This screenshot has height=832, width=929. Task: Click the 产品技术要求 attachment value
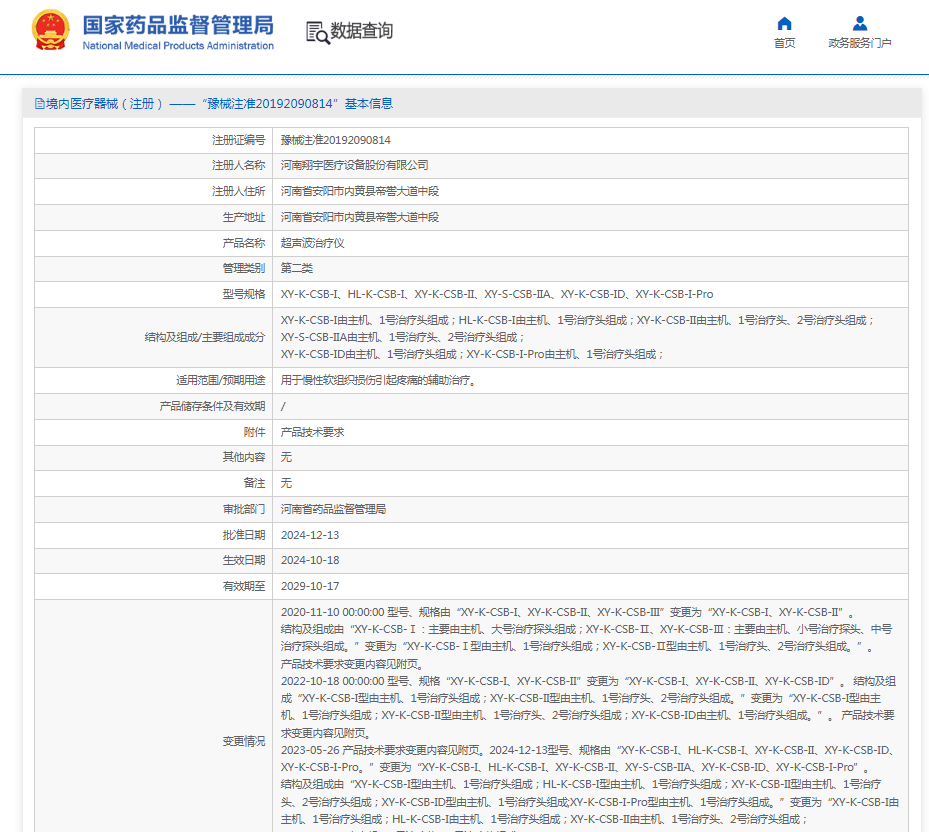tap(312, 433)
